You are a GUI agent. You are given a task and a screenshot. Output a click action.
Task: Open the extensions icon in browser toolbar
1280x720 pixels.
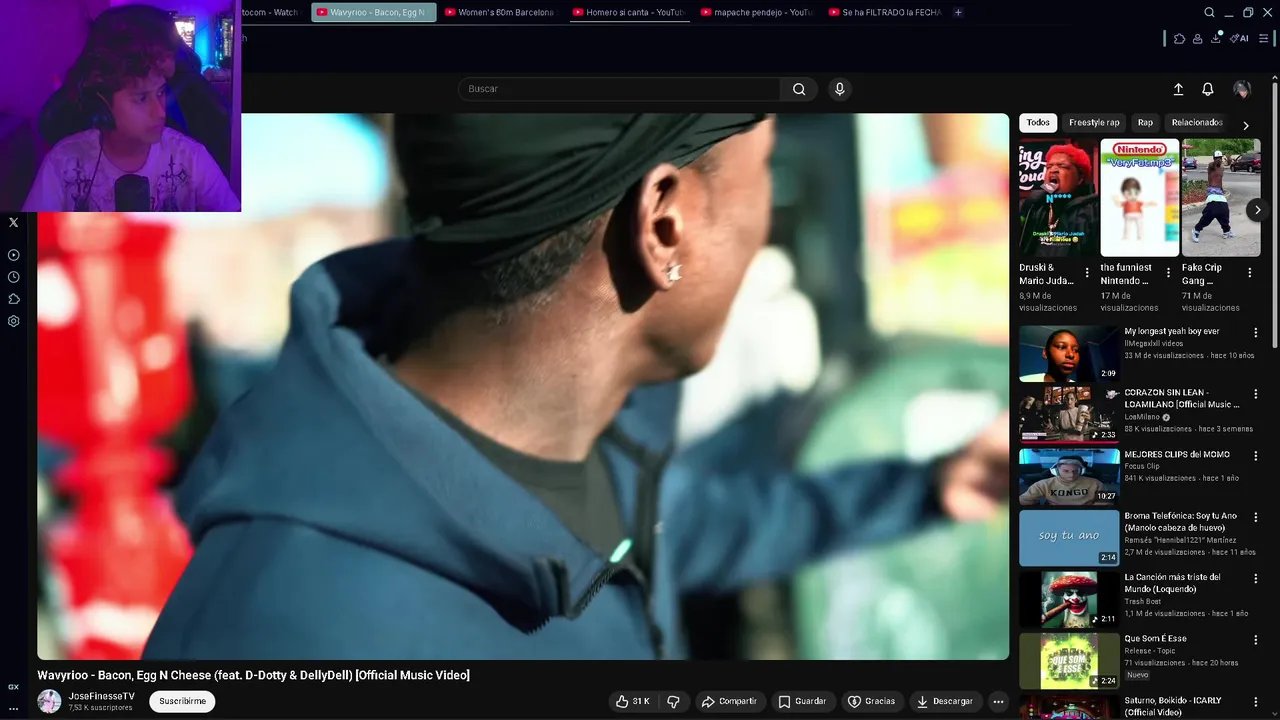[1179, 38]
